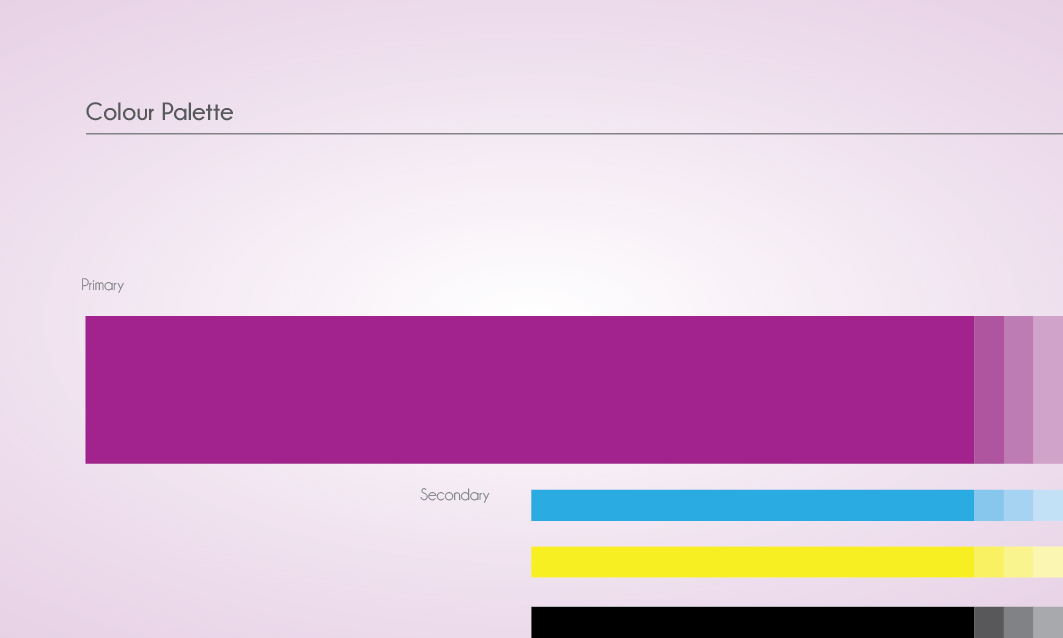Select the lightest grey tint swatch
This screenshot has width=1063, height=638.
click(x=1048, y=622)
